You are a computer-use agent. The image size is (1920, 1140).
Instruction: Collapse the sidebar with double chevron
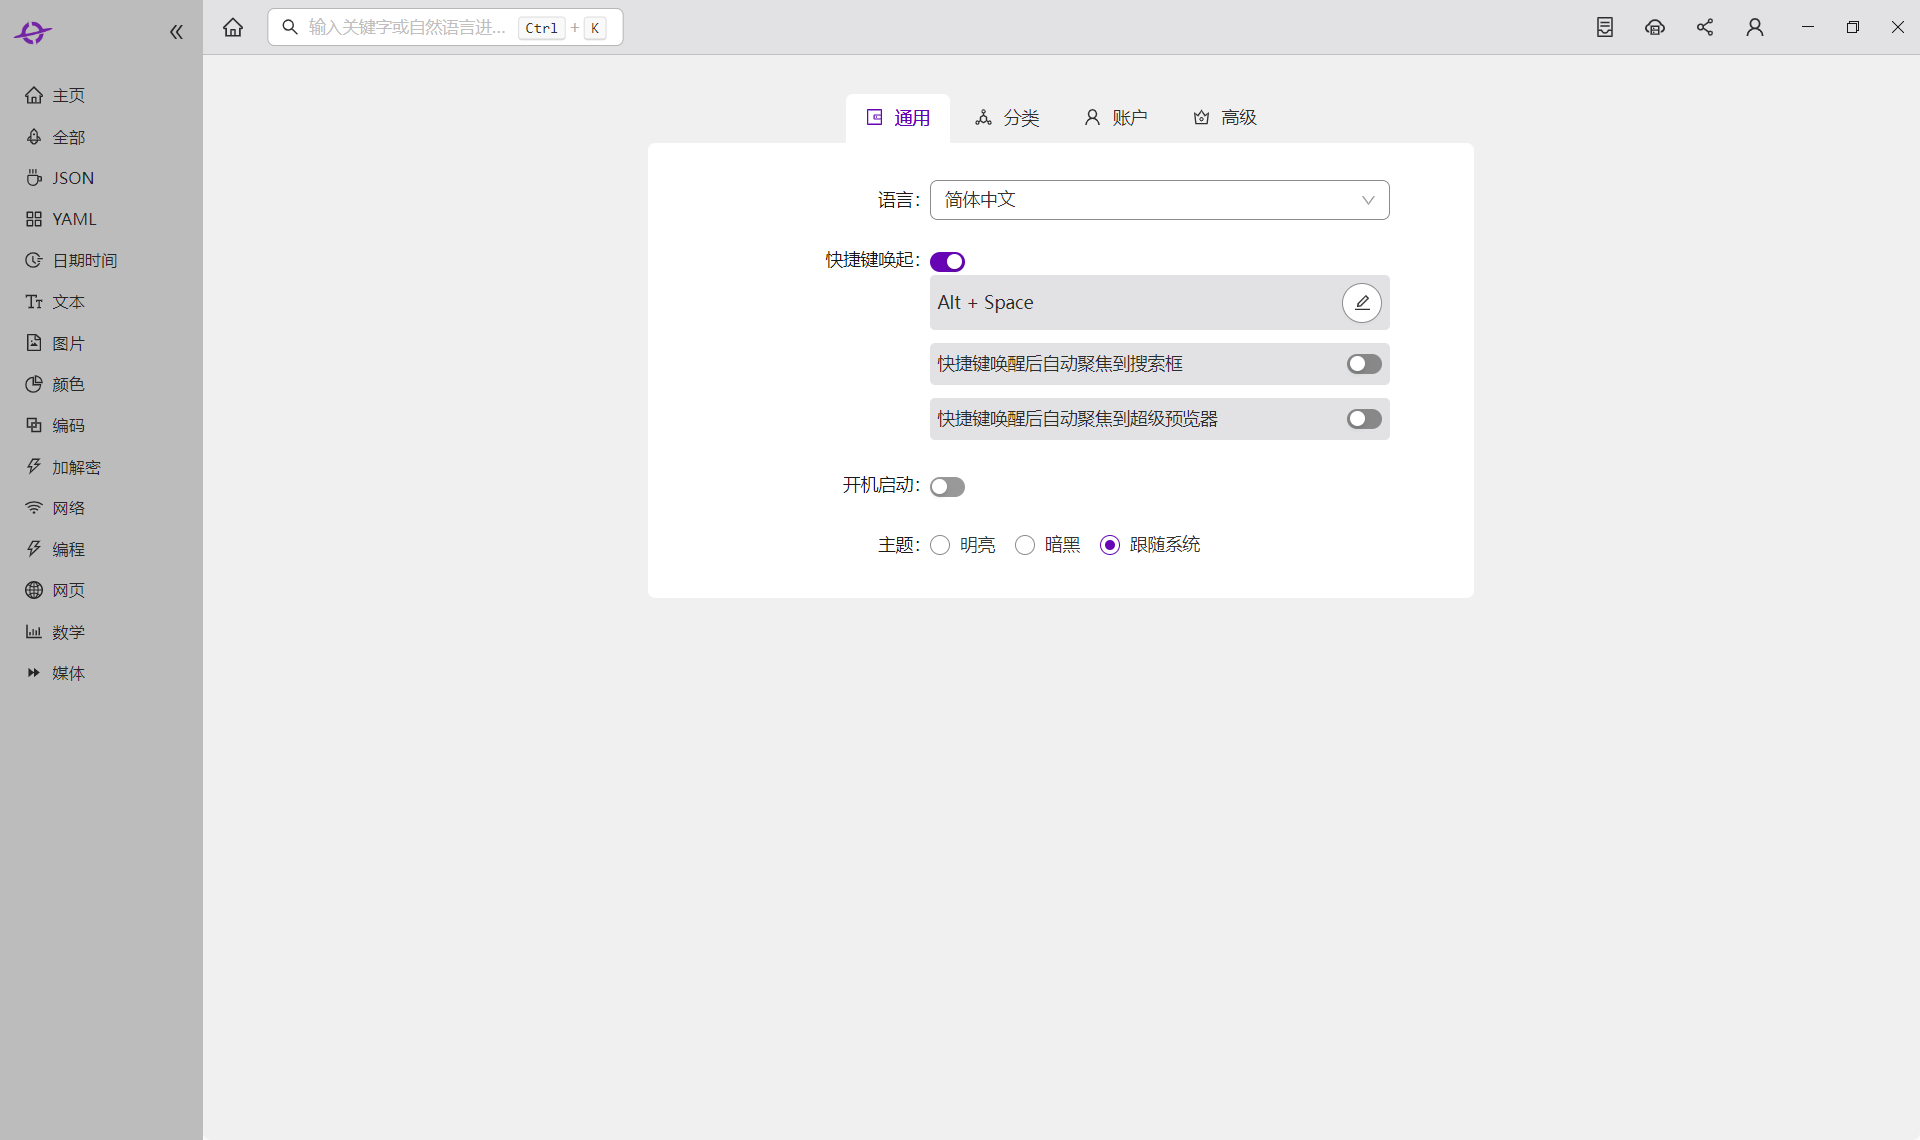coord(176,32)
